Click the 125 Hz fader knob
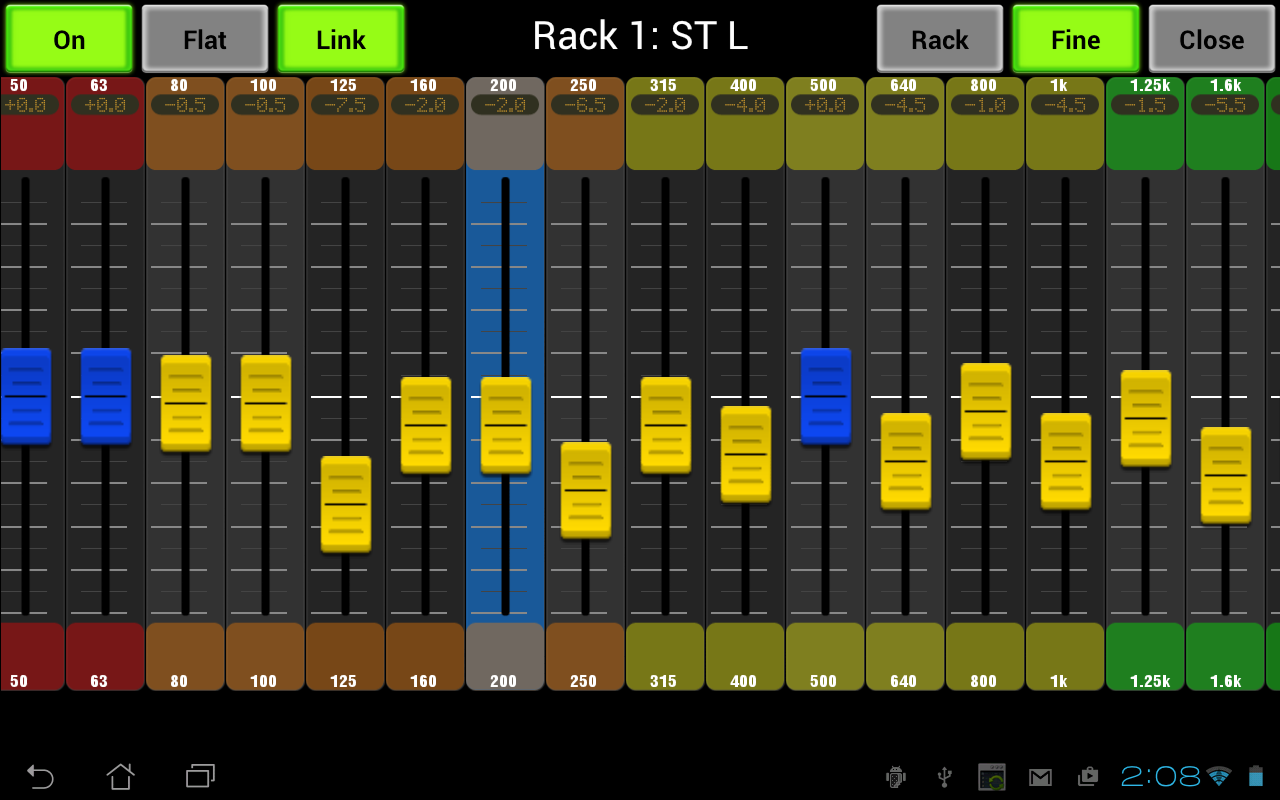Viewport: 1280px width, 800px height. pyautogui.click(x=346, y=504)
